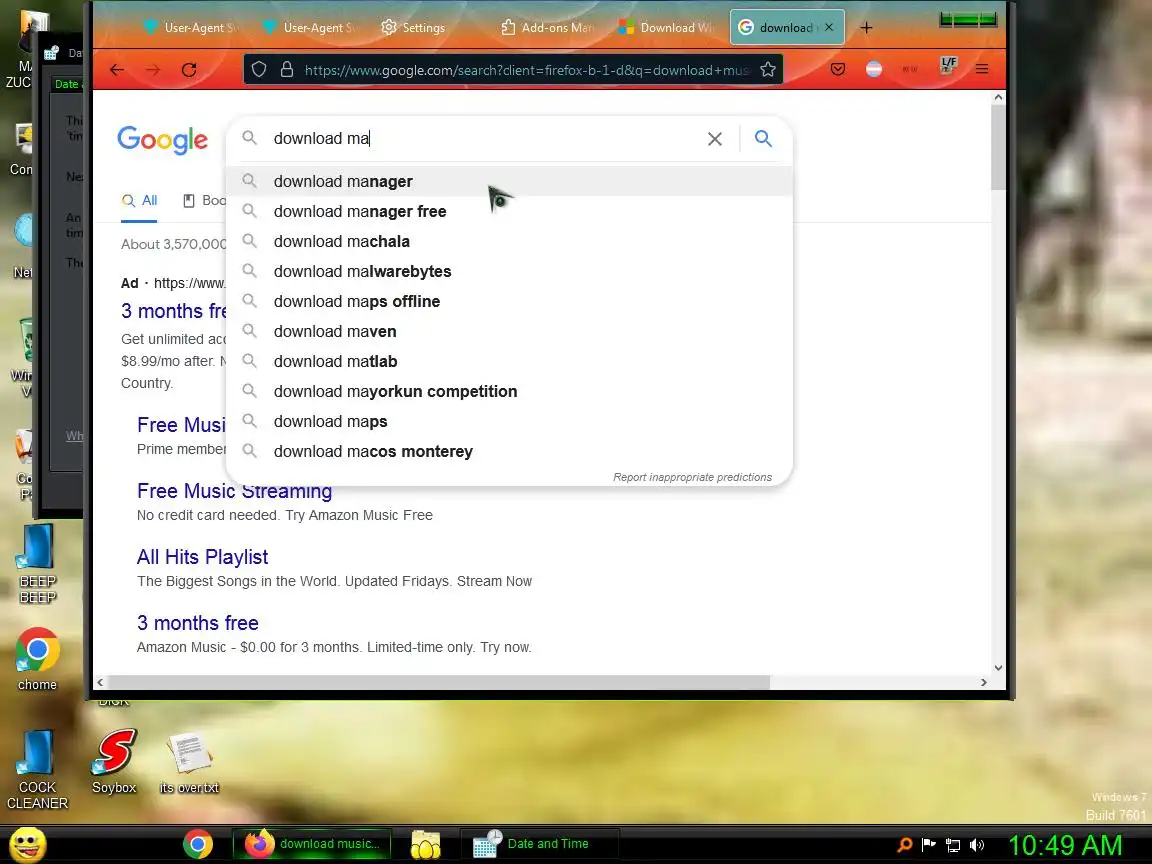Clear the Google search box with X

[714, 139]
